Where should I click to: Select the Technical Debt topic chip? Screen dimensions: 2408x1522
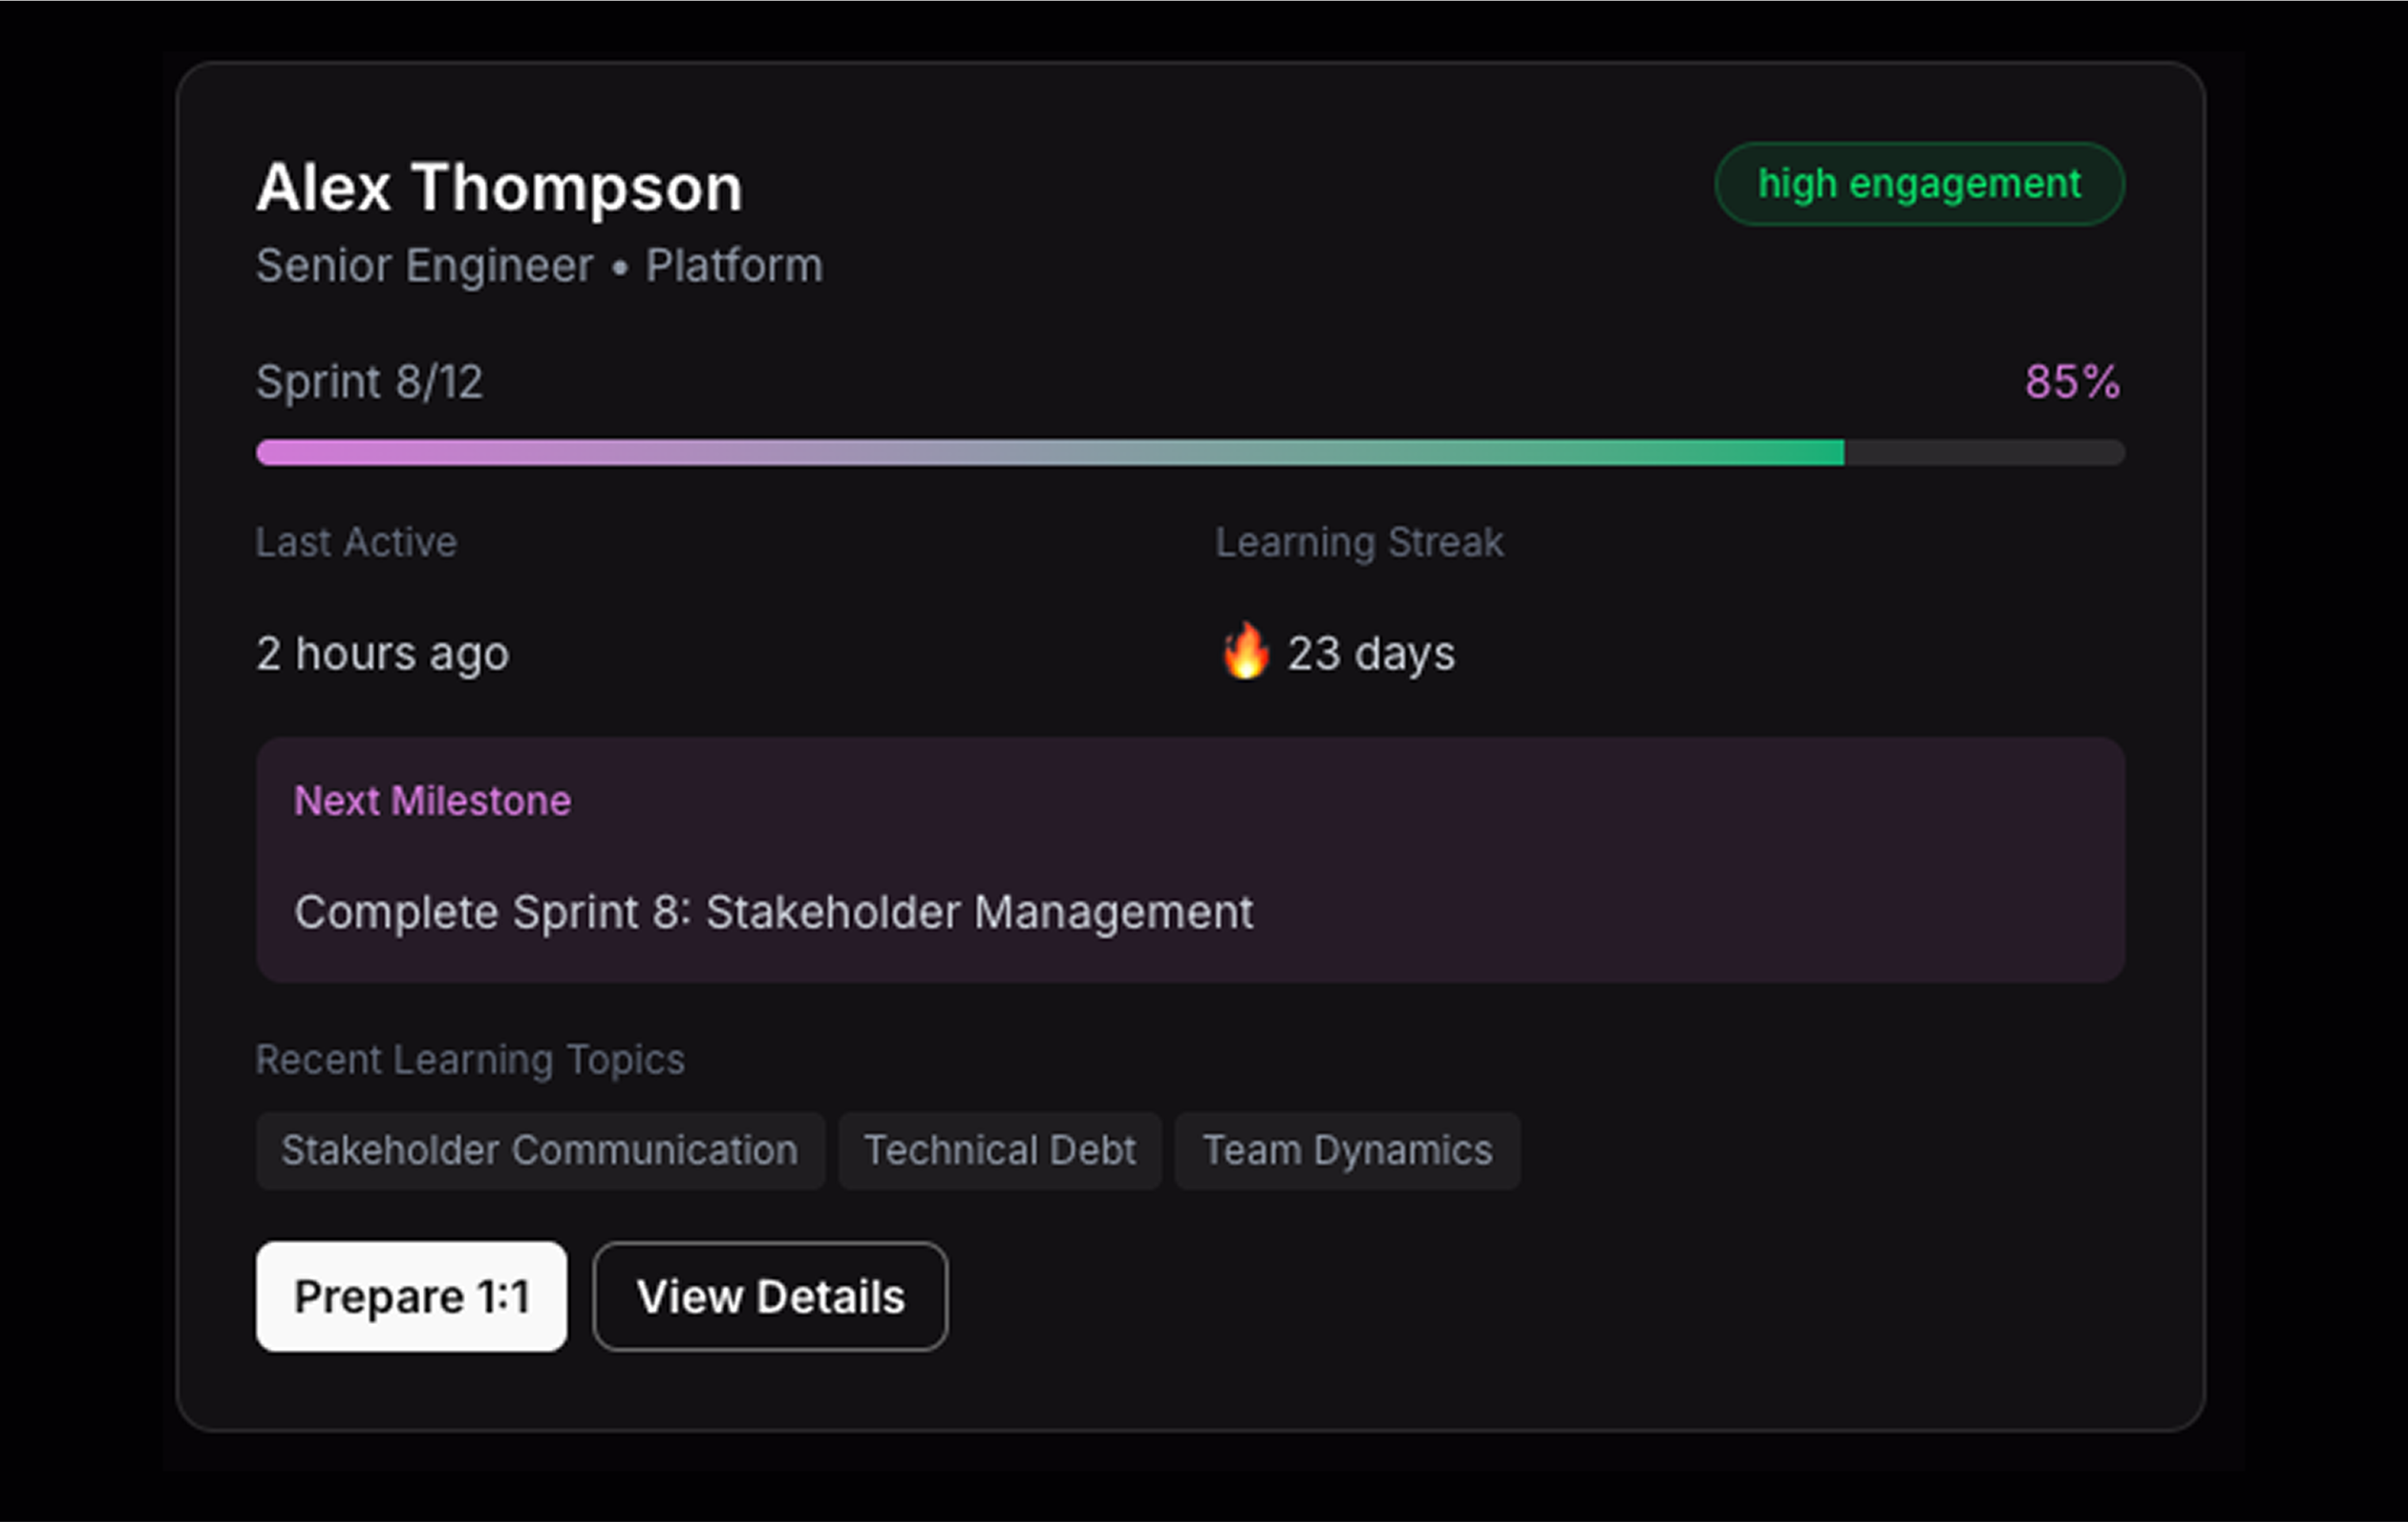[x=999, y=1151]
